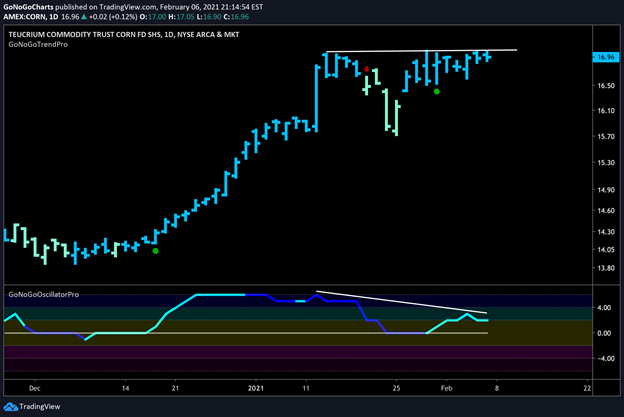Click the 16.10 price axis label
The image size is (624, 417).
point(606,111)
